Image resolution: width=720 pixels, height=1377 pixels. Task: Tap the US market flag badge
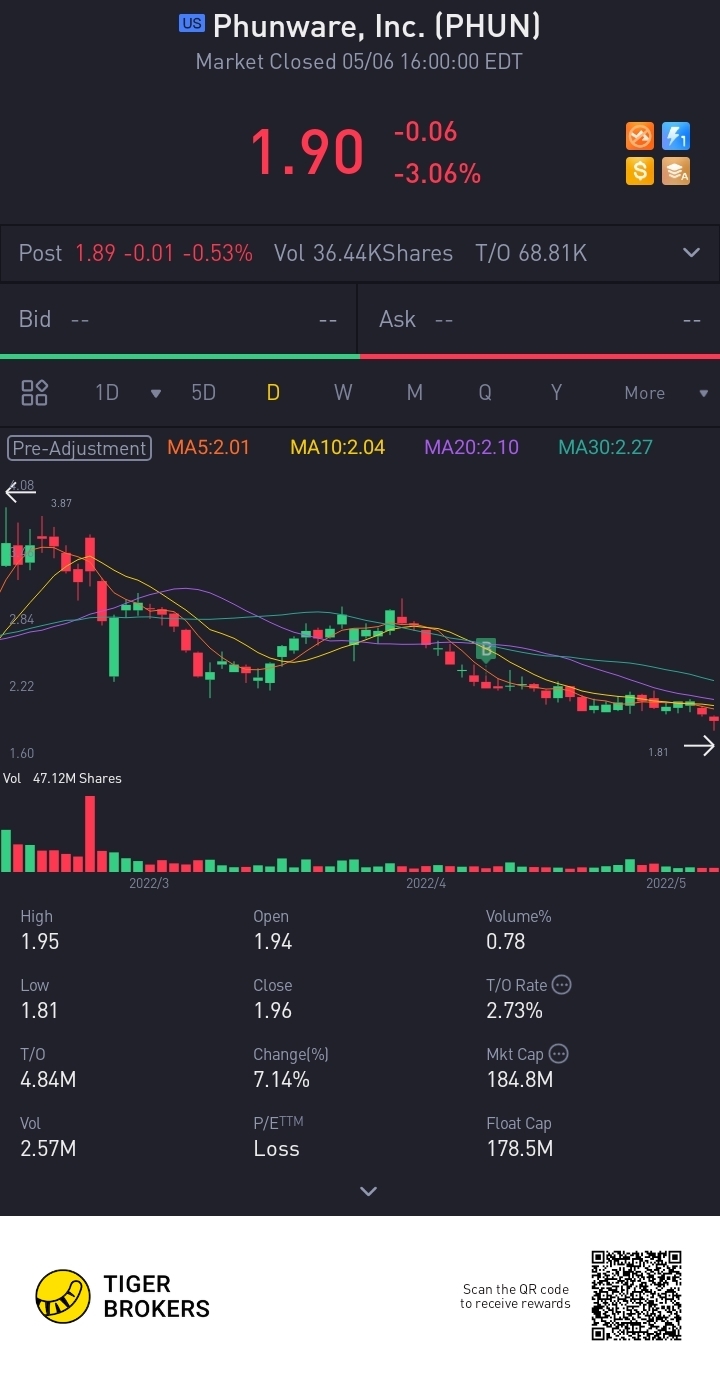tap(191, 23)
